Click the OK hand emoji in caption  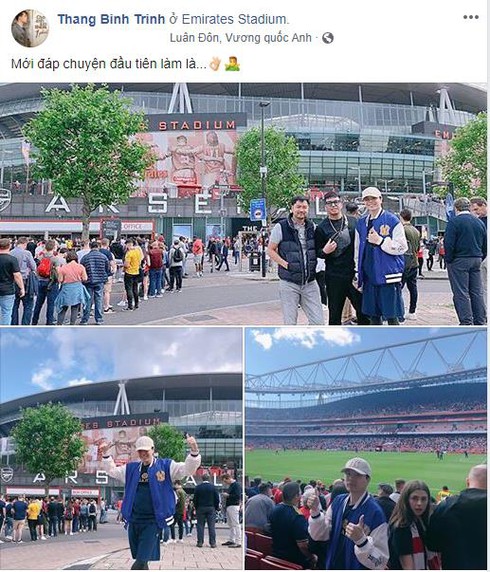pos(215,64)
